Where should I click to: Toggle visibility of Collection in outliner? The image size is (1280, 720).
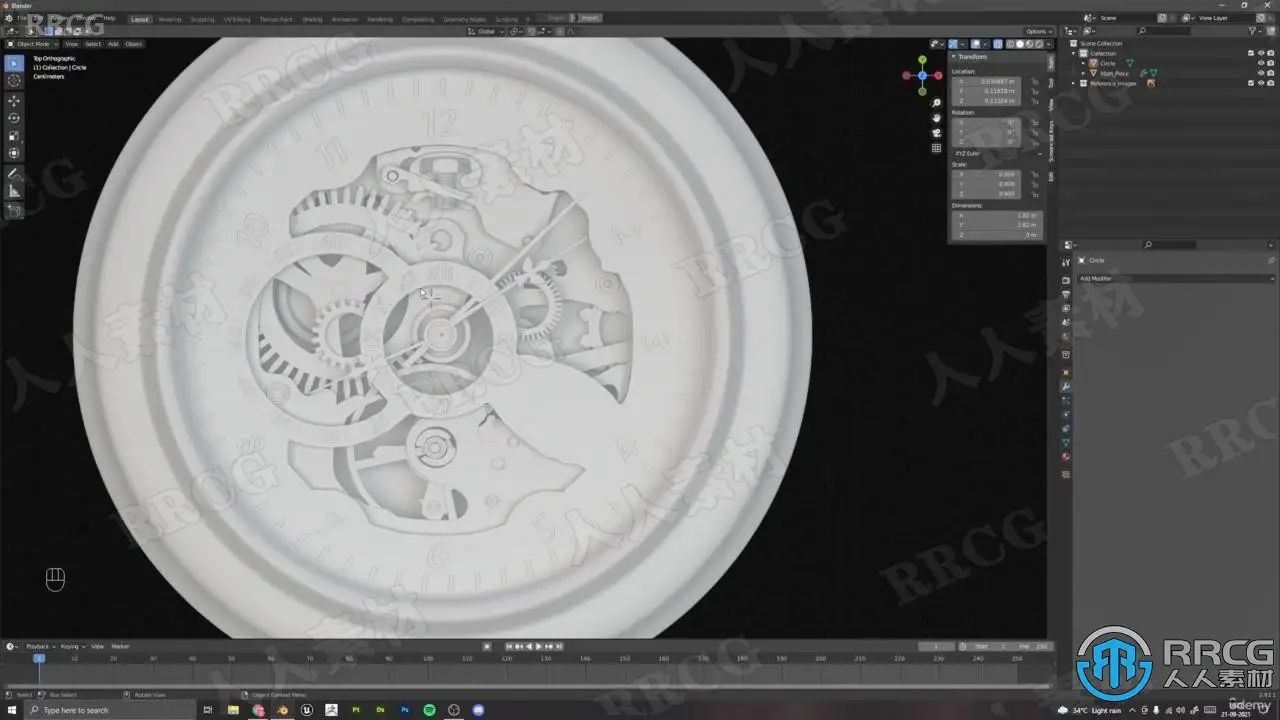(x=1260, y=53)
